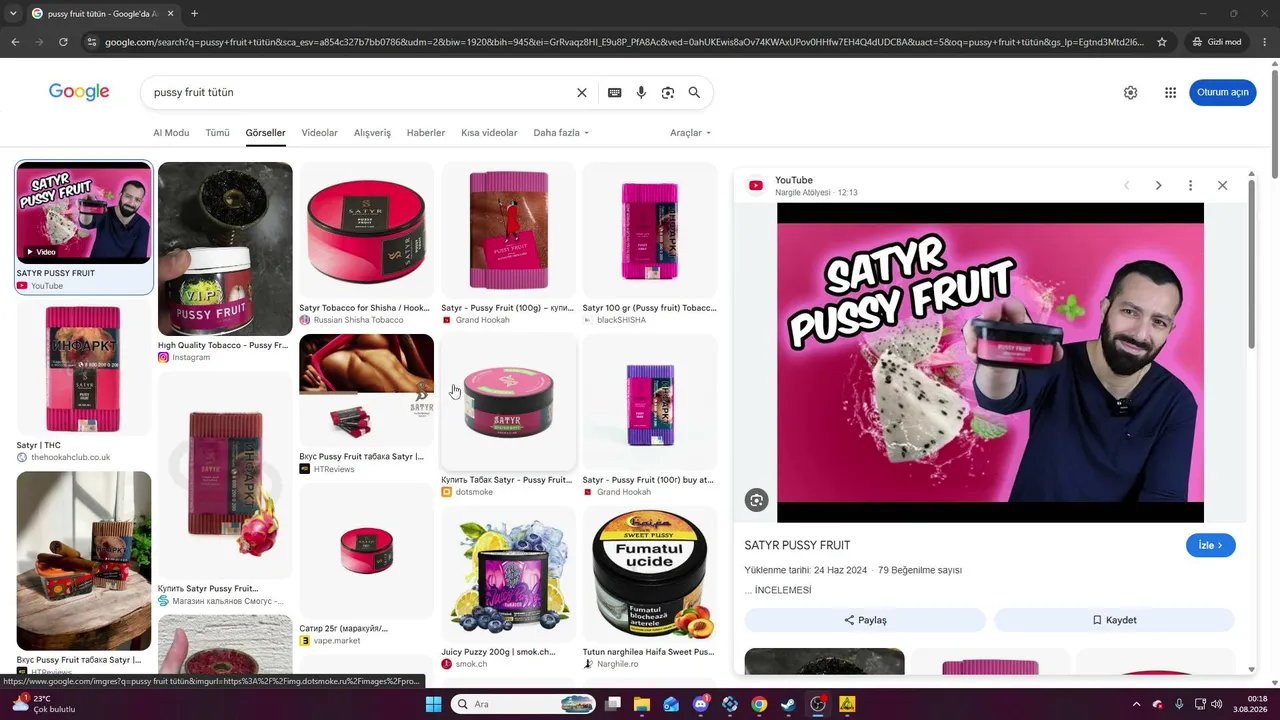Show hidden system tray icons
The image size is (1280, 720).
tap(1136, 704)
